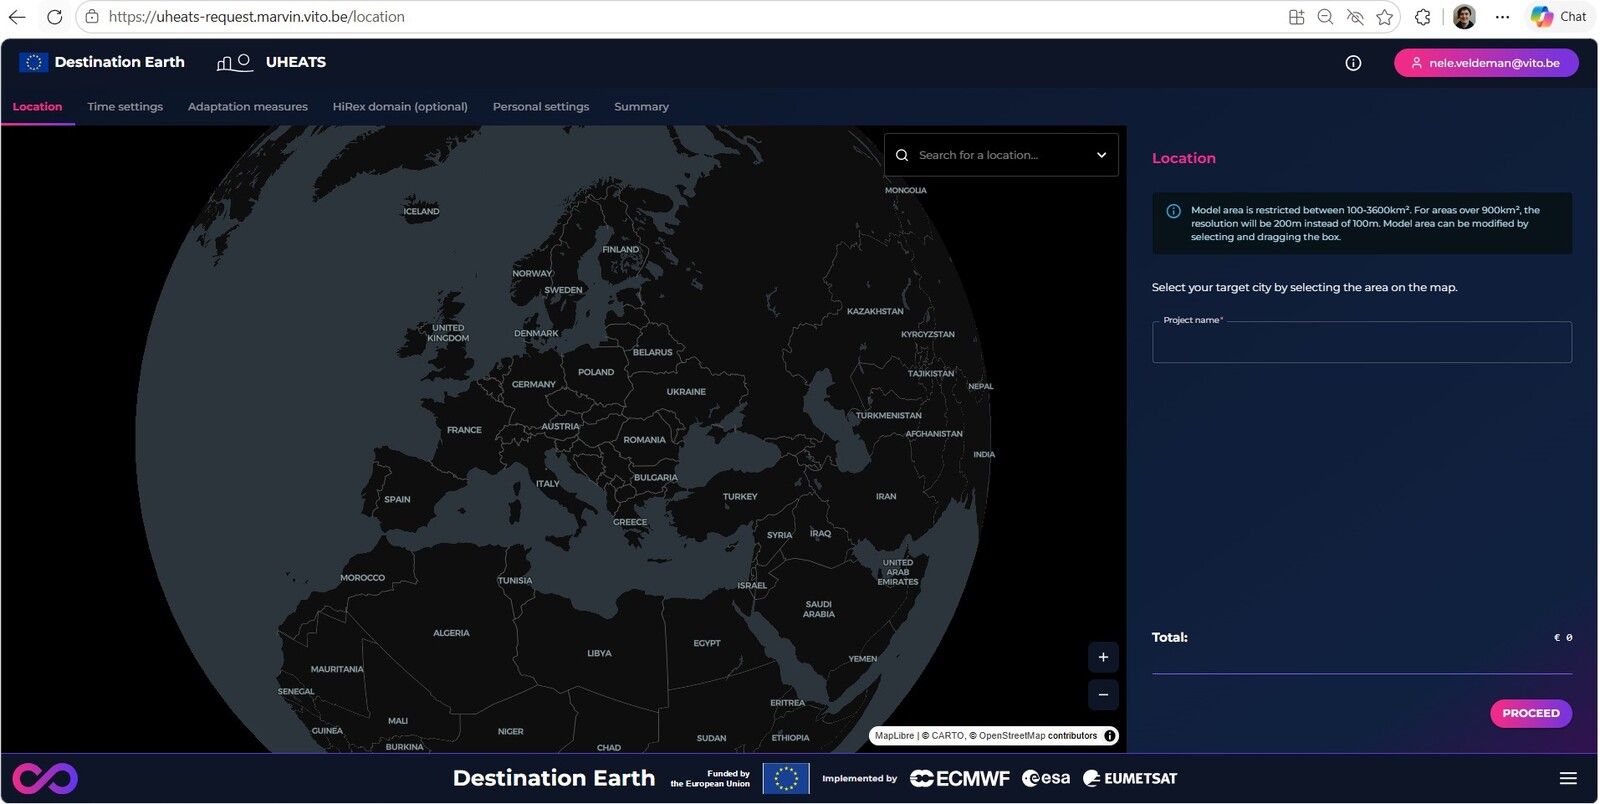Image resolution: width=1600 pixels, height=804 pixels.
Task: Click the Destination Earth EU flag logo
Action: [x=33, y=62]
